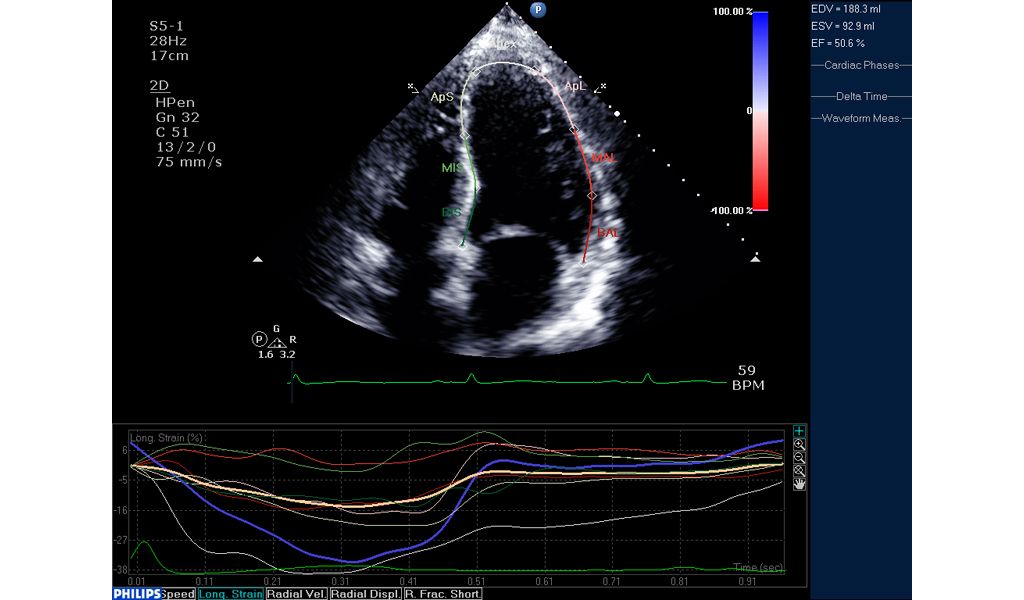Click the EDV = 188.3 ml value
This screenshot has height=600, width=1024.
(846, 9)
